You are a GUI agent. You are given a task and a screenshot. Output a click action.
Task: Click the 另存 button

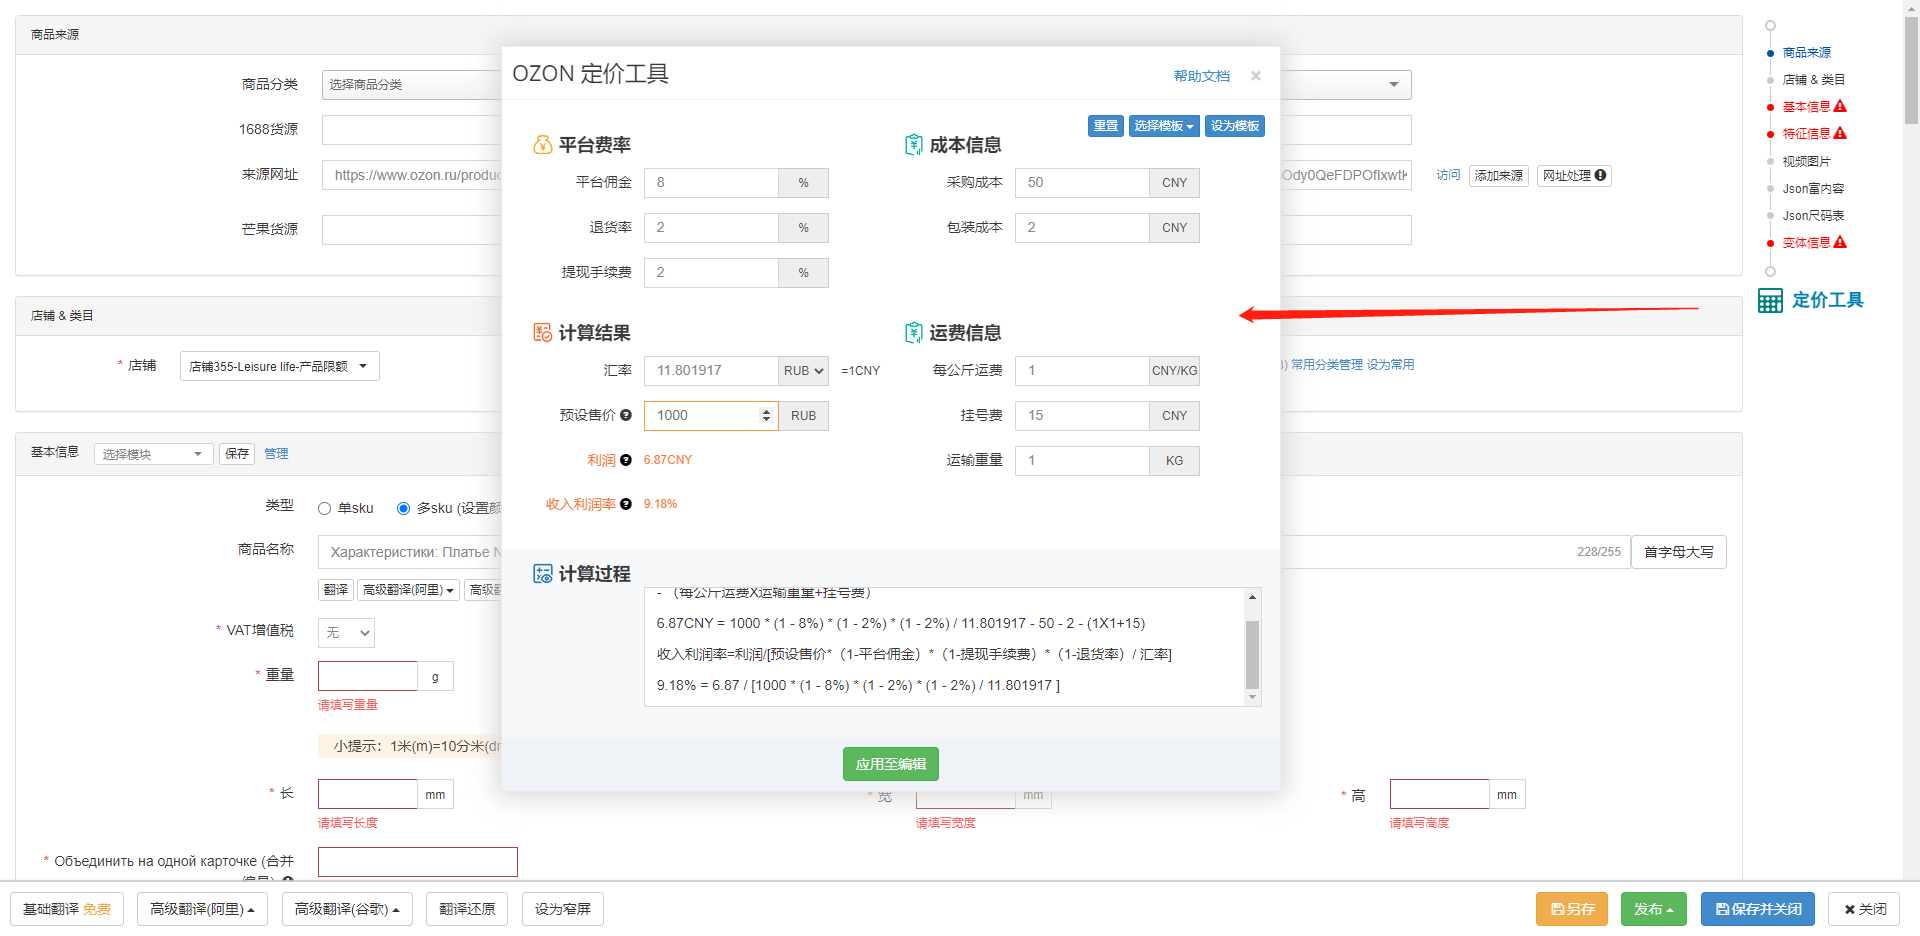pos(1572,909)
